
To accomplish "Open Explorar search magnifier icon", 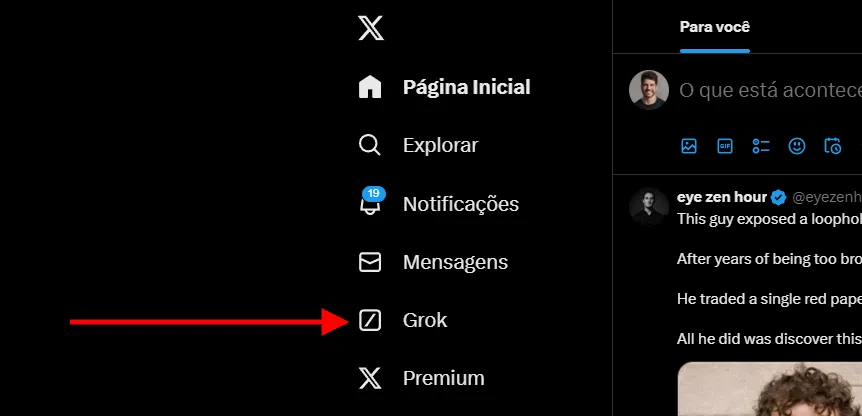I will [x=369, y=145].
